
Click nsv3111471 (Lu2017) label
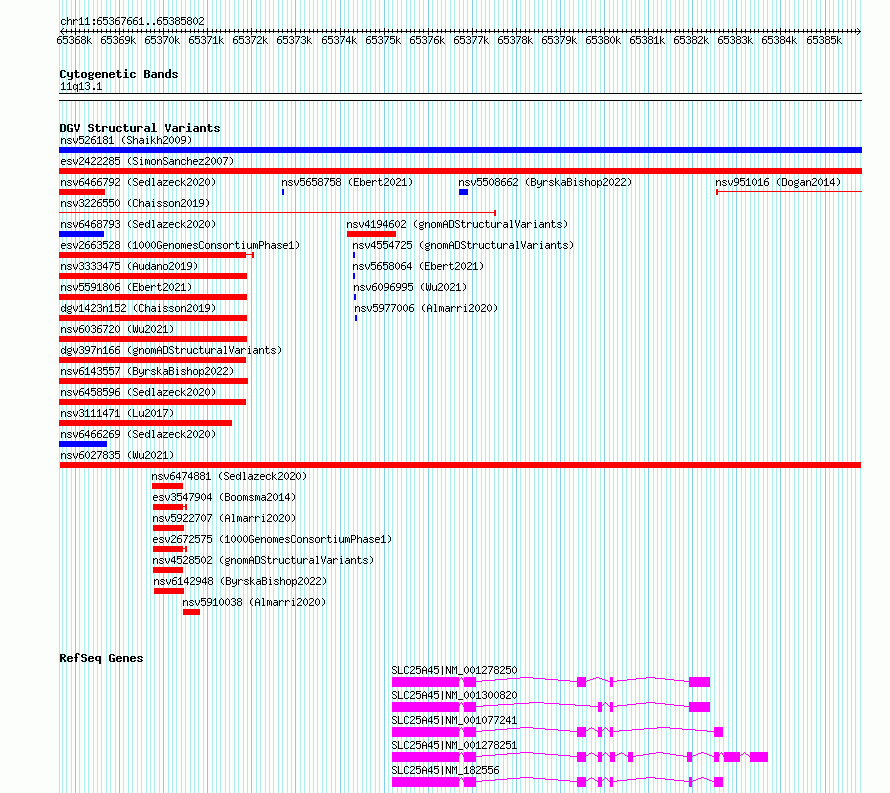pyautogui.click(x=117, y=413)
